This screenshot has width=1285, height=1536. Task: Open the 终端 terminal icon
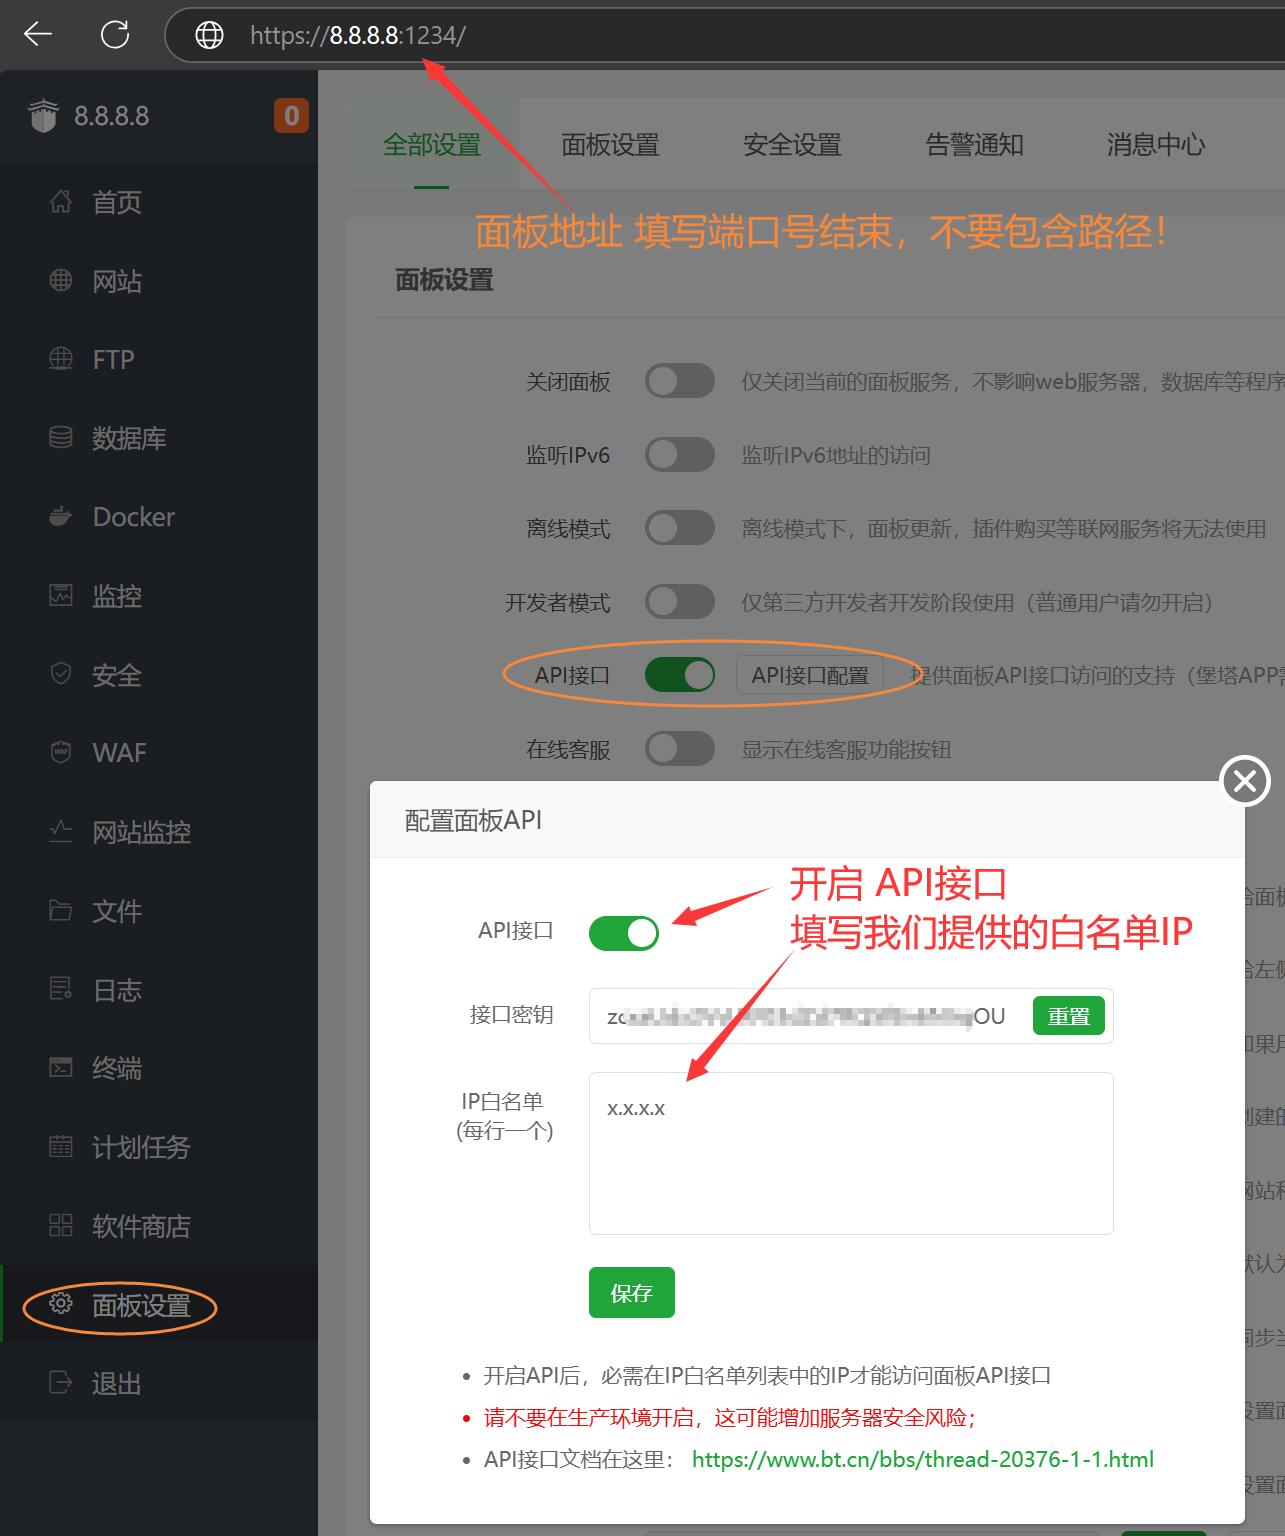[61, 1068]
